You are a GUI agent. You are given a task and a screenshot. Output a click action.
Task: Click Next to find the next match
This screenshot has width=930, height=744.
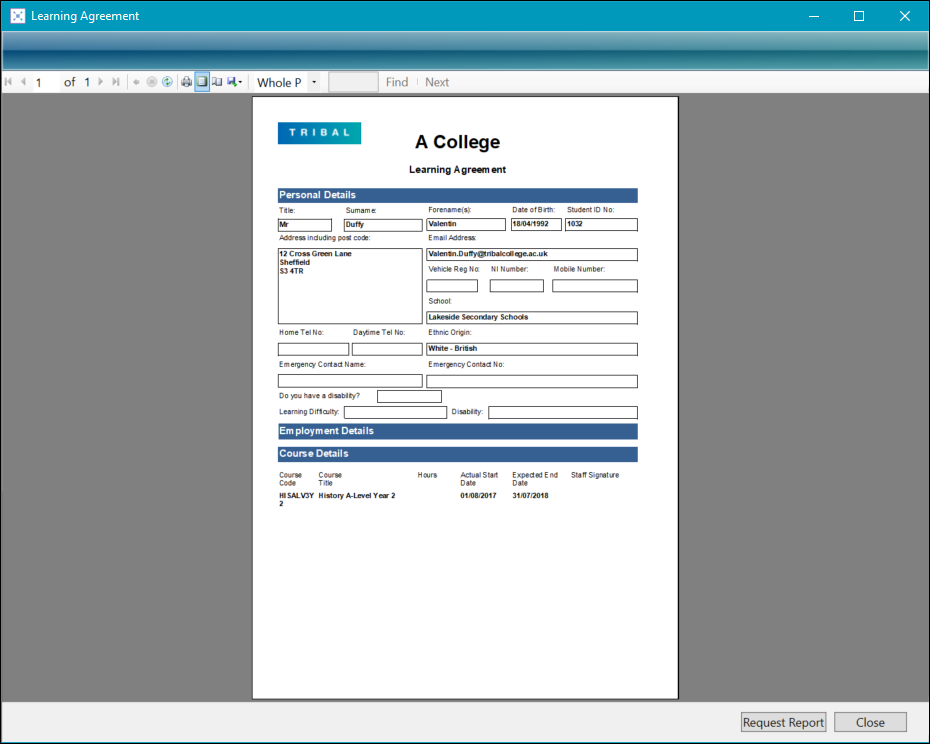pos(437,82)
